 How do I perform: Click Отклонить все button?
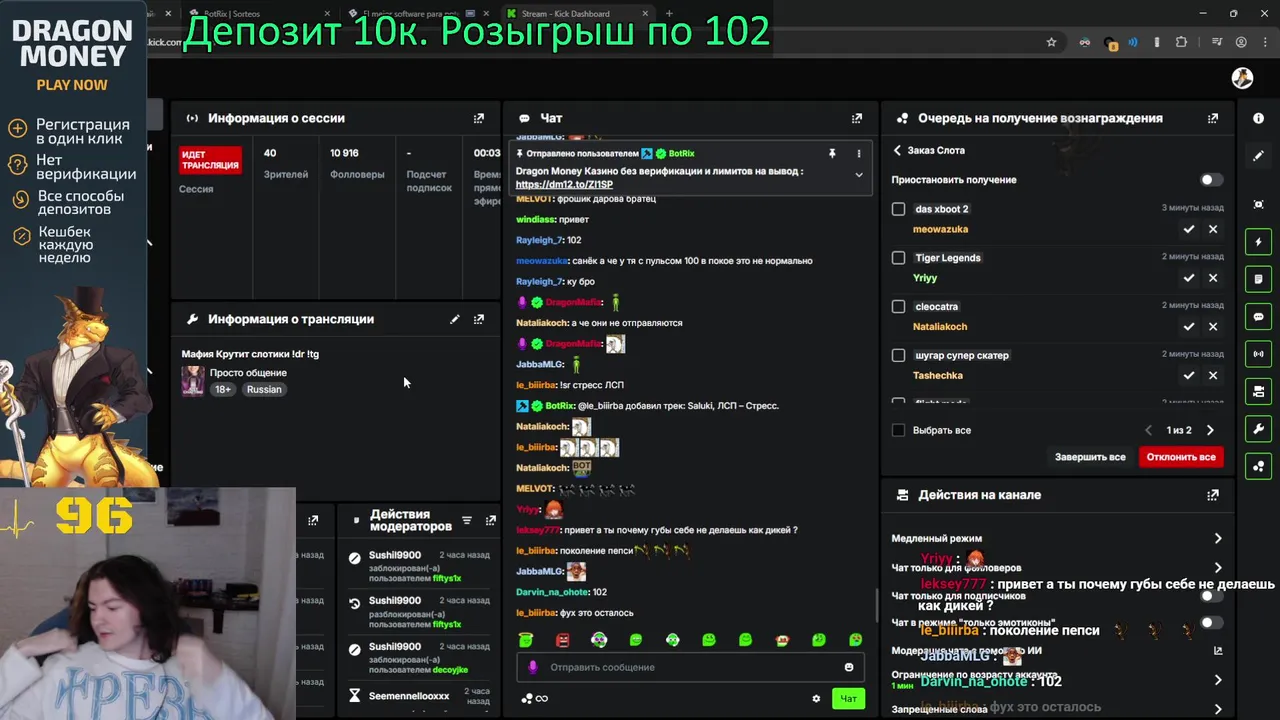click(1181, 457)
